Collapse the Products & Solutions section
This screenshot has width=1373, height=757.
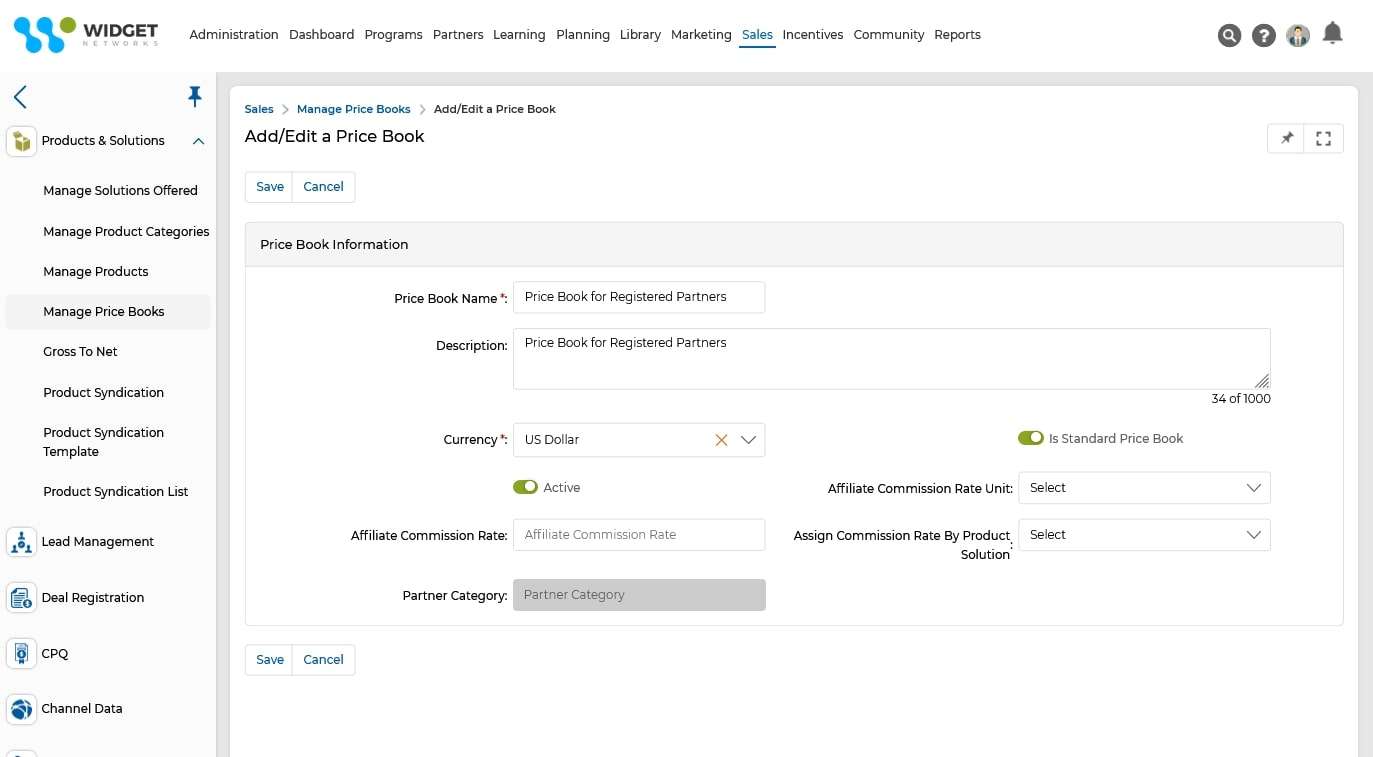tap(197, 141)
